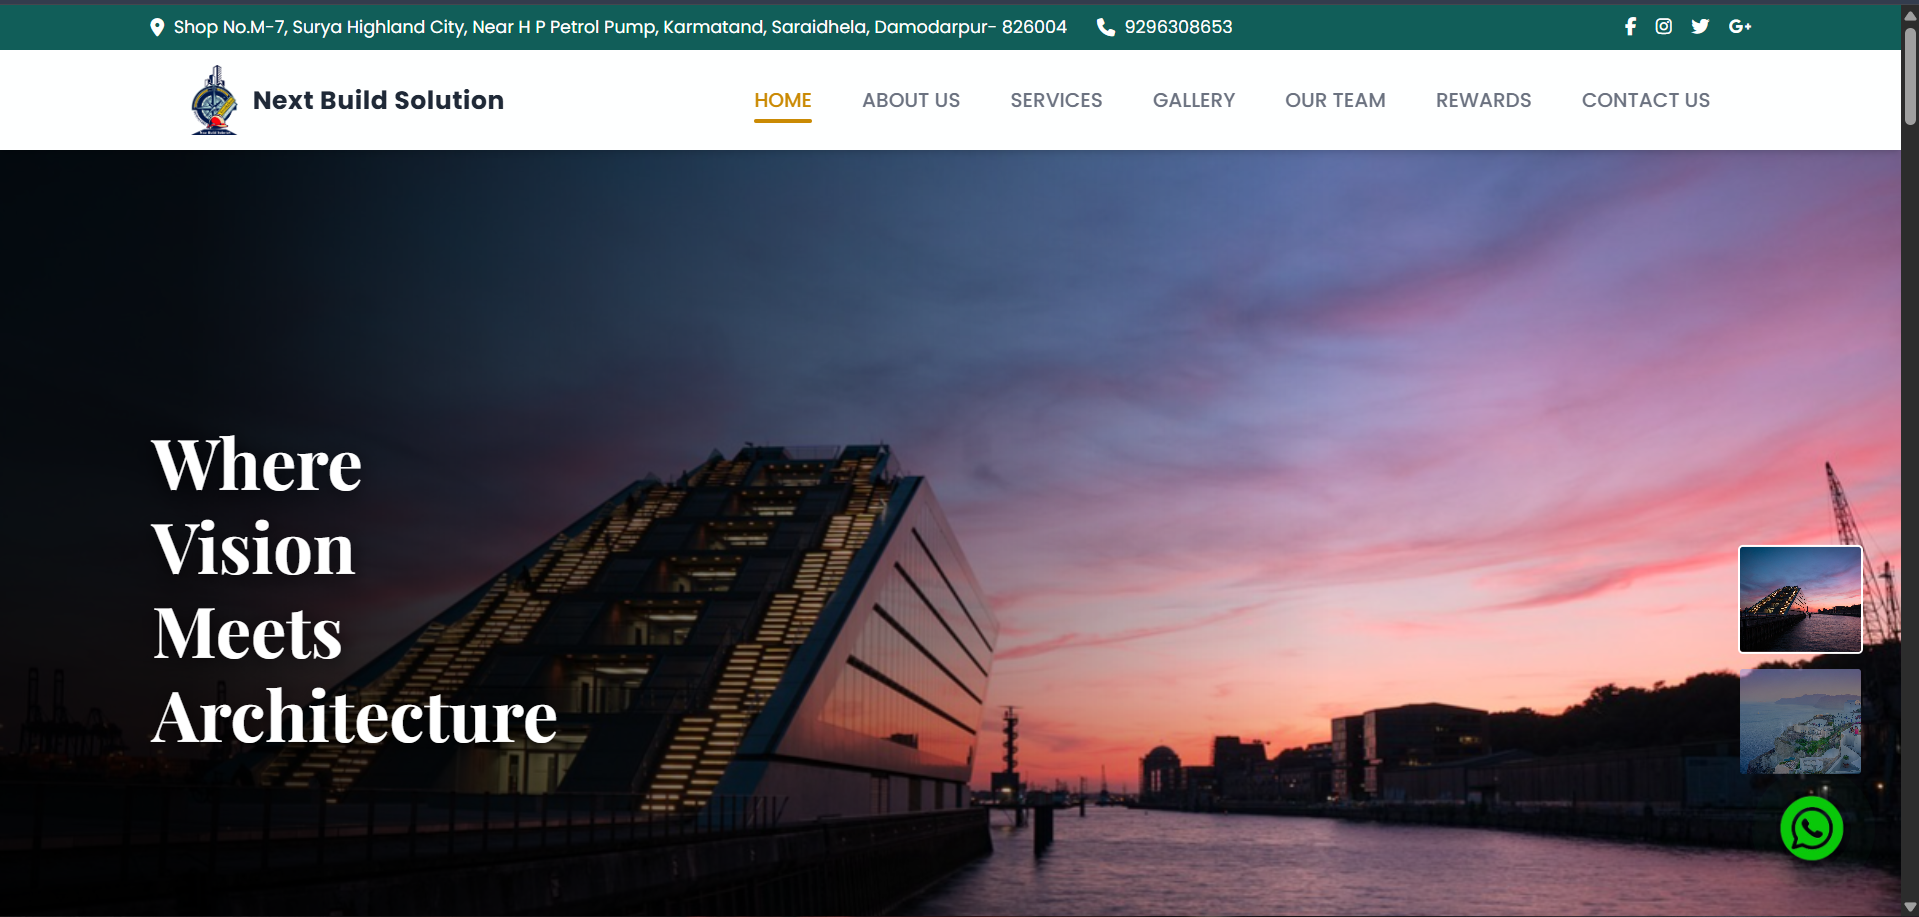Viewport: 1919px width, 917px height.
Task: Click the phone handset icon
Action: [x=1105, y=28]
